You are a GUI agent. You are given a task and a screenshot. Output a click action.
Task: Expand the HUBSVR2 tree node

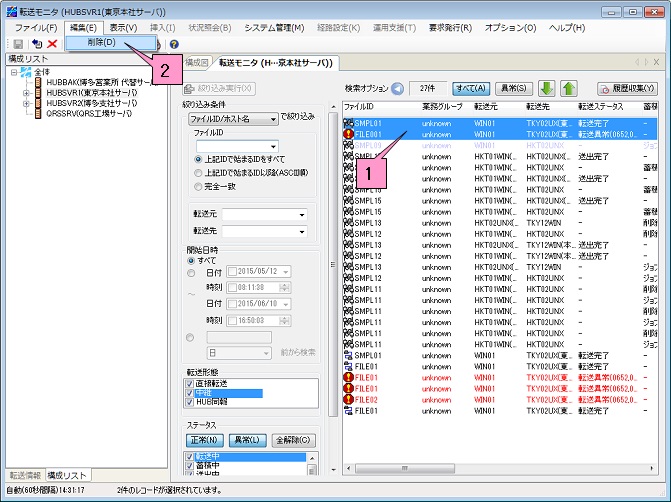(x=26, y=102)
